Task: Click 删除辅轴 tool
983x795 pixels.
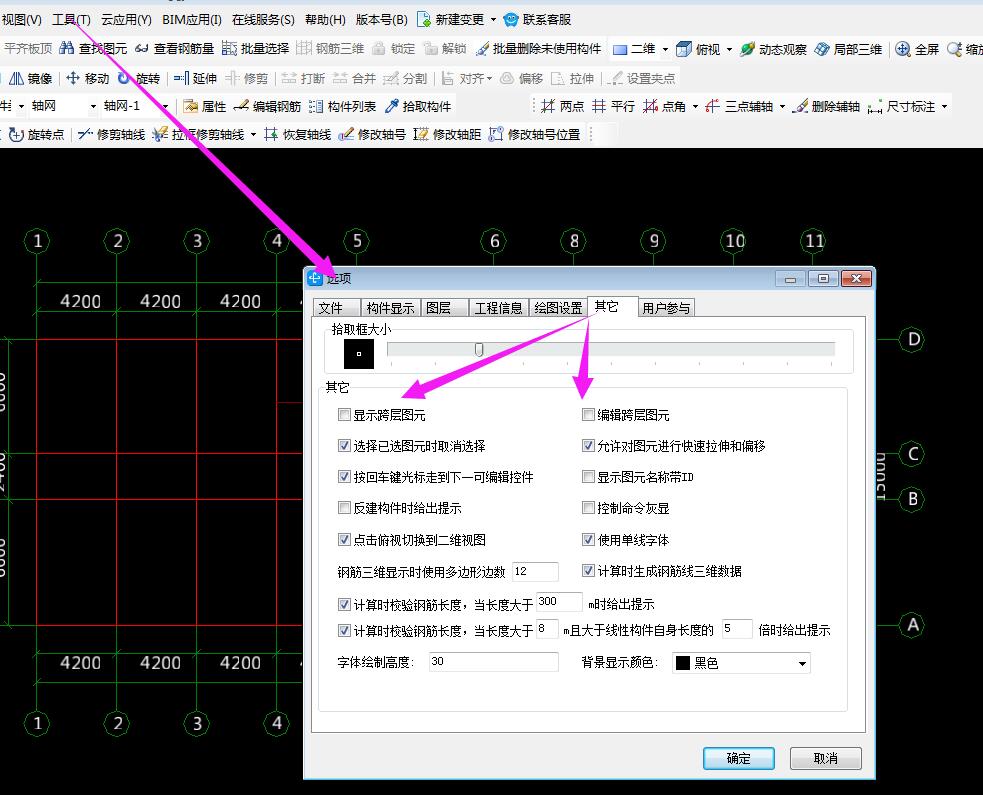Action: (x=826, y=106)
